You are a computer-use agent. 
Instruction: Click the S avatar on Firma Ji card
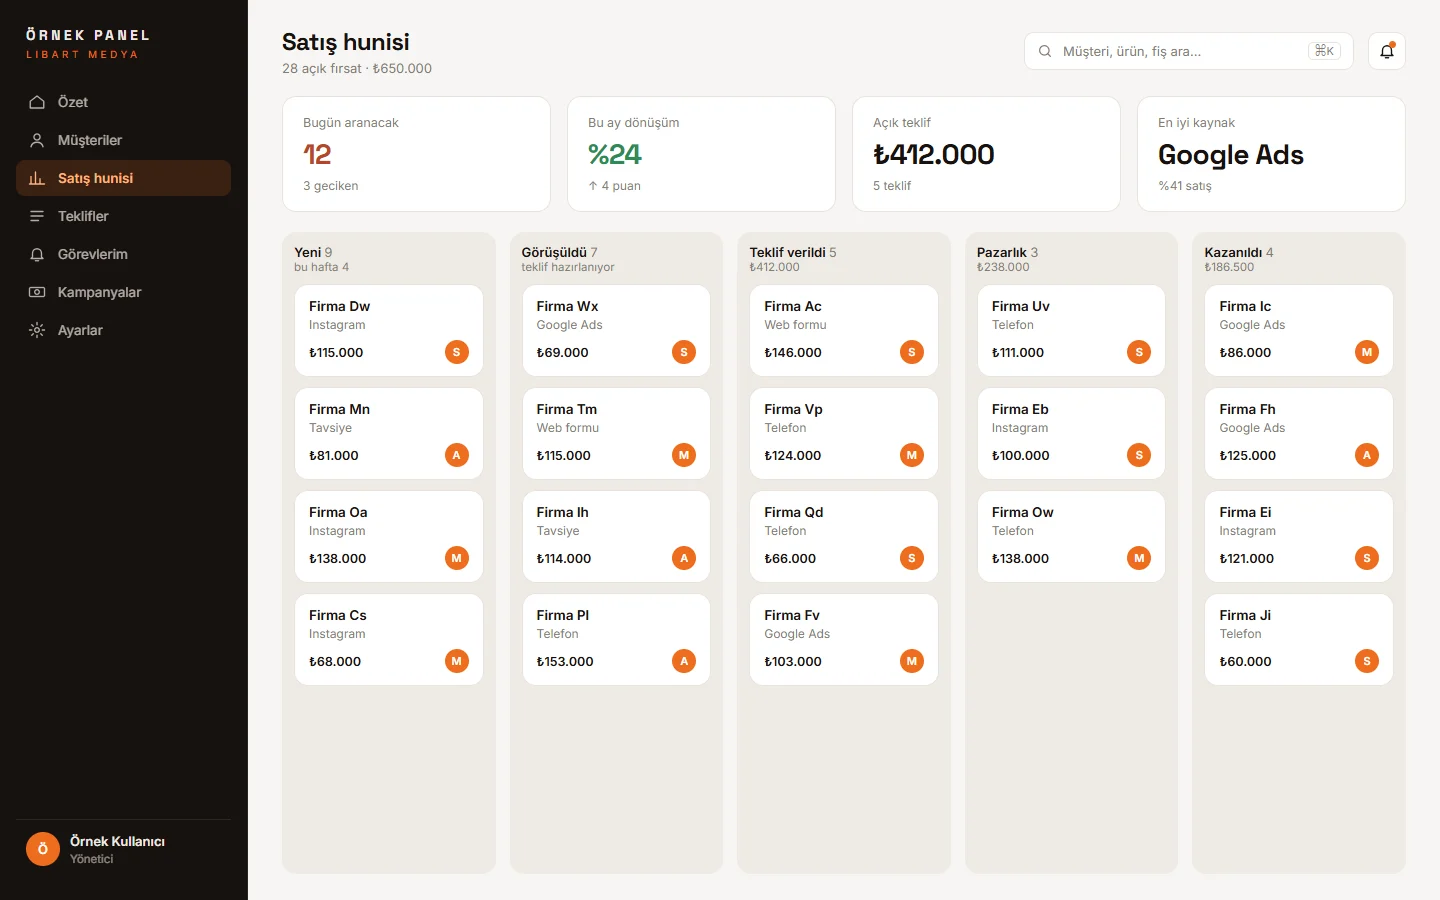point(1367,661)
